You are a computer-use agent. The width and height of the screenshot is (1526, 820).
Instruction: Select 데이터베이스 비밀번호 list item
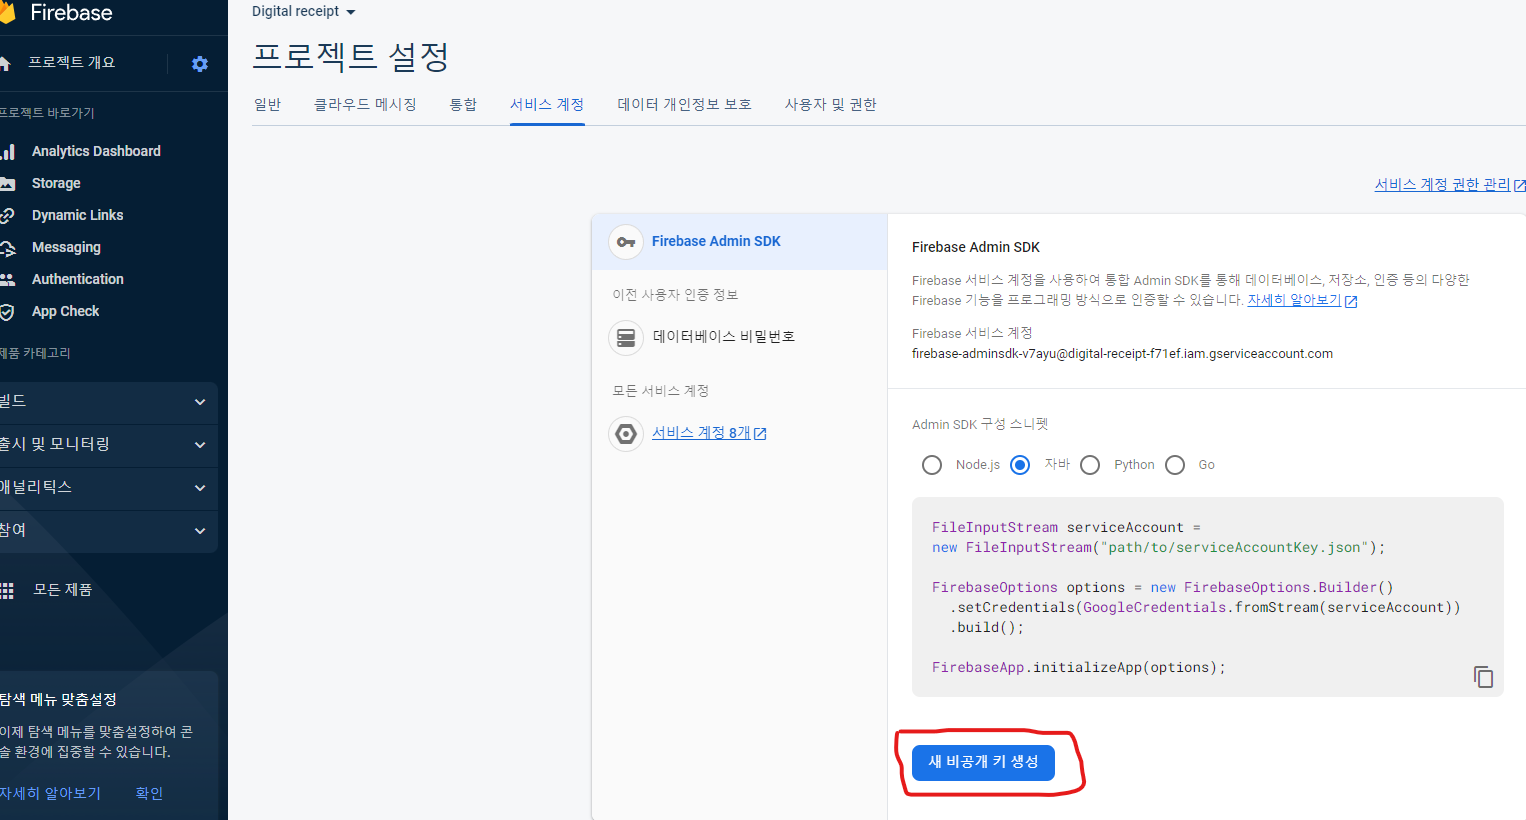(739, 337)
